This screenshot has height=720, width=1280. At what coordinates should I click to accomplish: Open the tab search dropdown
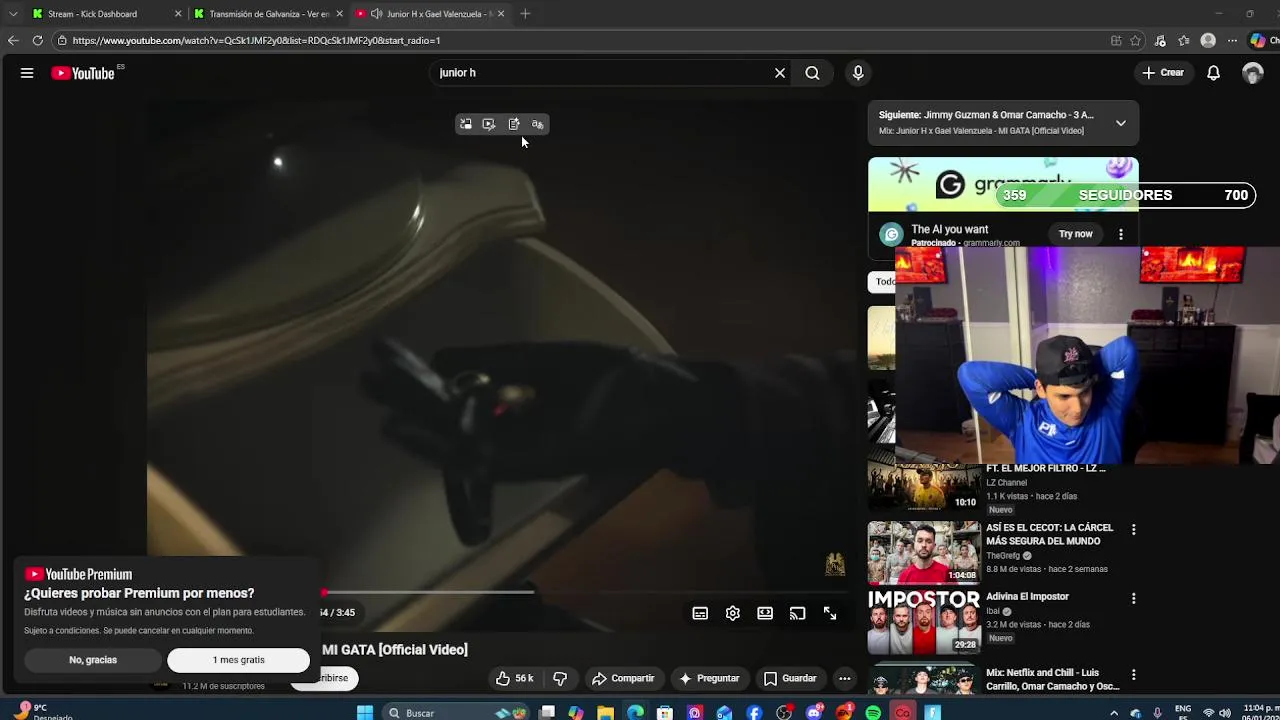click(13, 14)
